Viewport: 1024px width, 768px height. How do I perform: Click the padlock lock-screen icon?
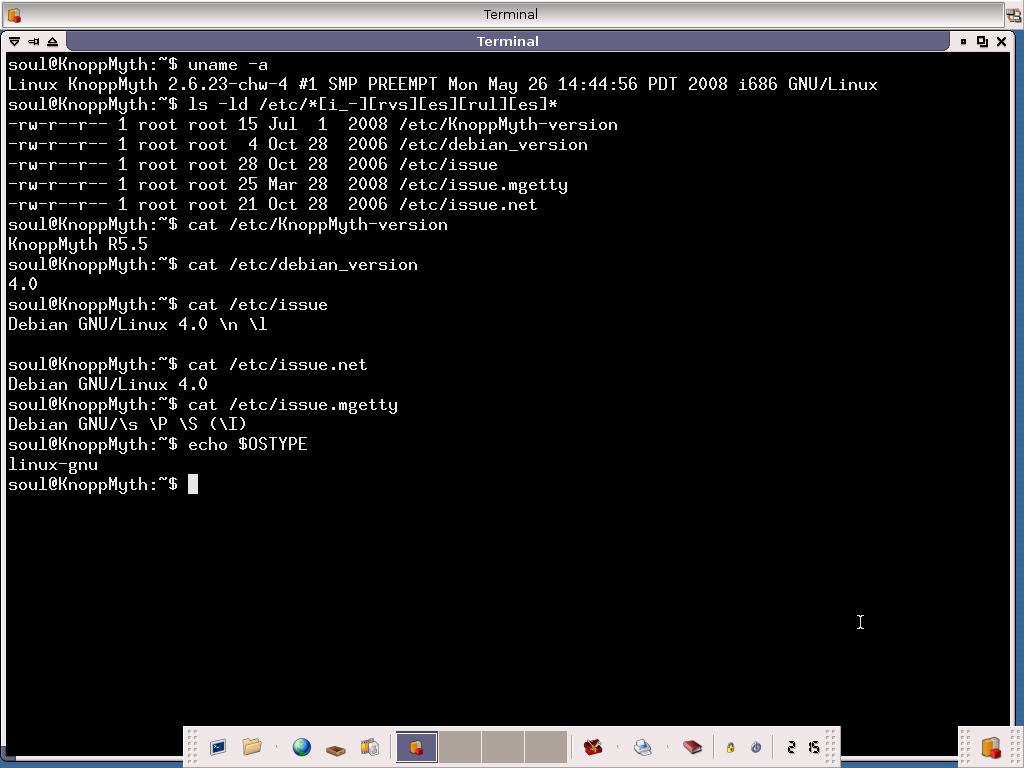(731, 747)
